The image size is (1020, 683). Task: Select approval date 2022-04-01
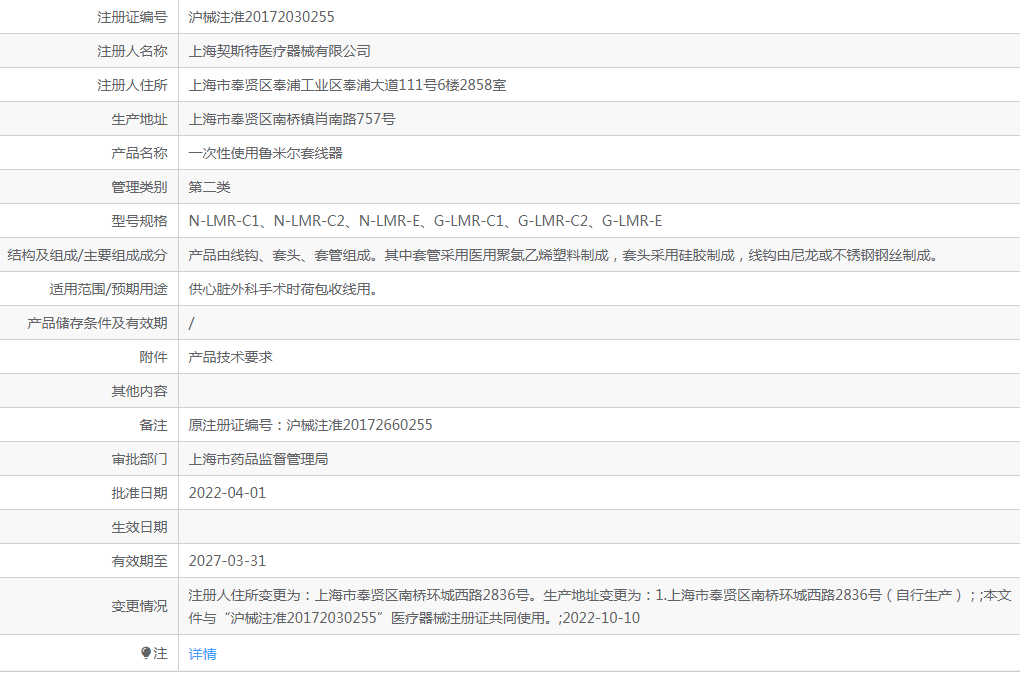coord(227,493)
